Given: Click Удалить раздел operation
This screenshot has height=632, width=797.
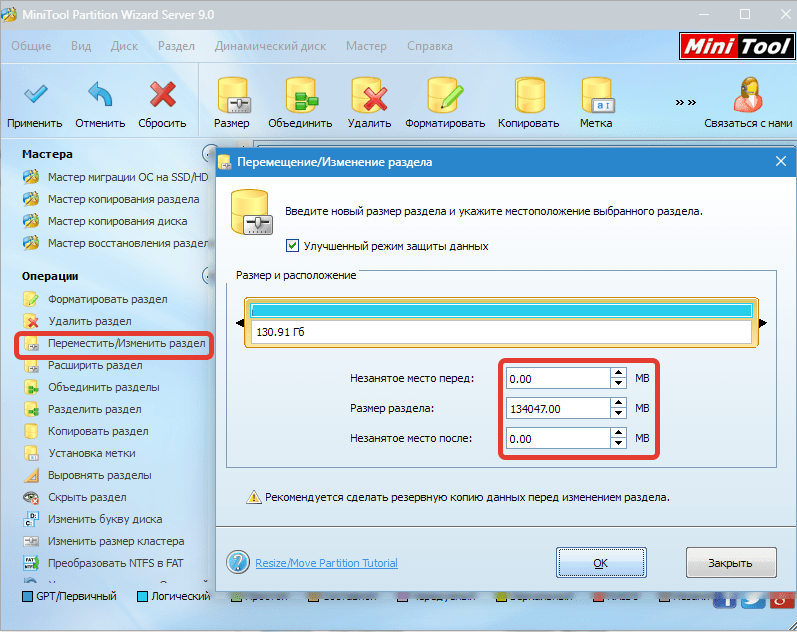Looking at the screenshot, I should (x=77, y=321).
